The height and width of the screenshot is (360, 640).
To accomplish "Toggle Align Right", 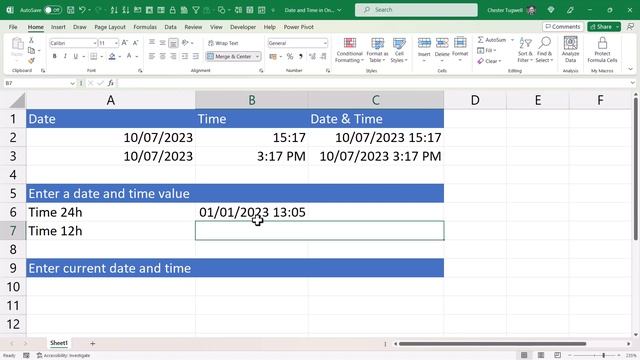I will pyautogui.click(x=173, y=56).
